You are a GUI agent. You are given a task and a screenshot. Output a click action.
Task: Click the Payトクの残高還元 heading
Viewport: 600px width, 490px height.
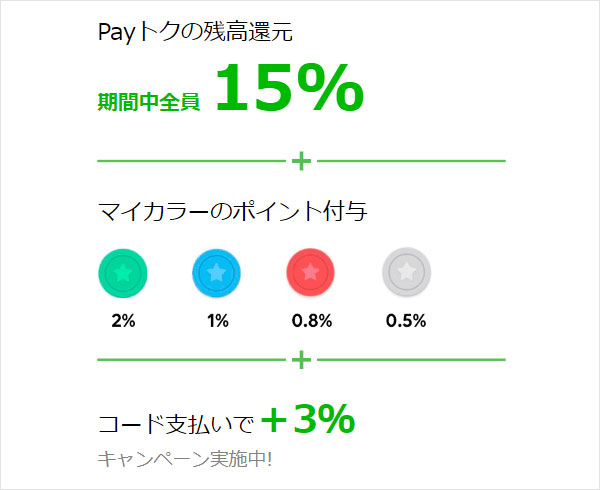click(196, 32)
